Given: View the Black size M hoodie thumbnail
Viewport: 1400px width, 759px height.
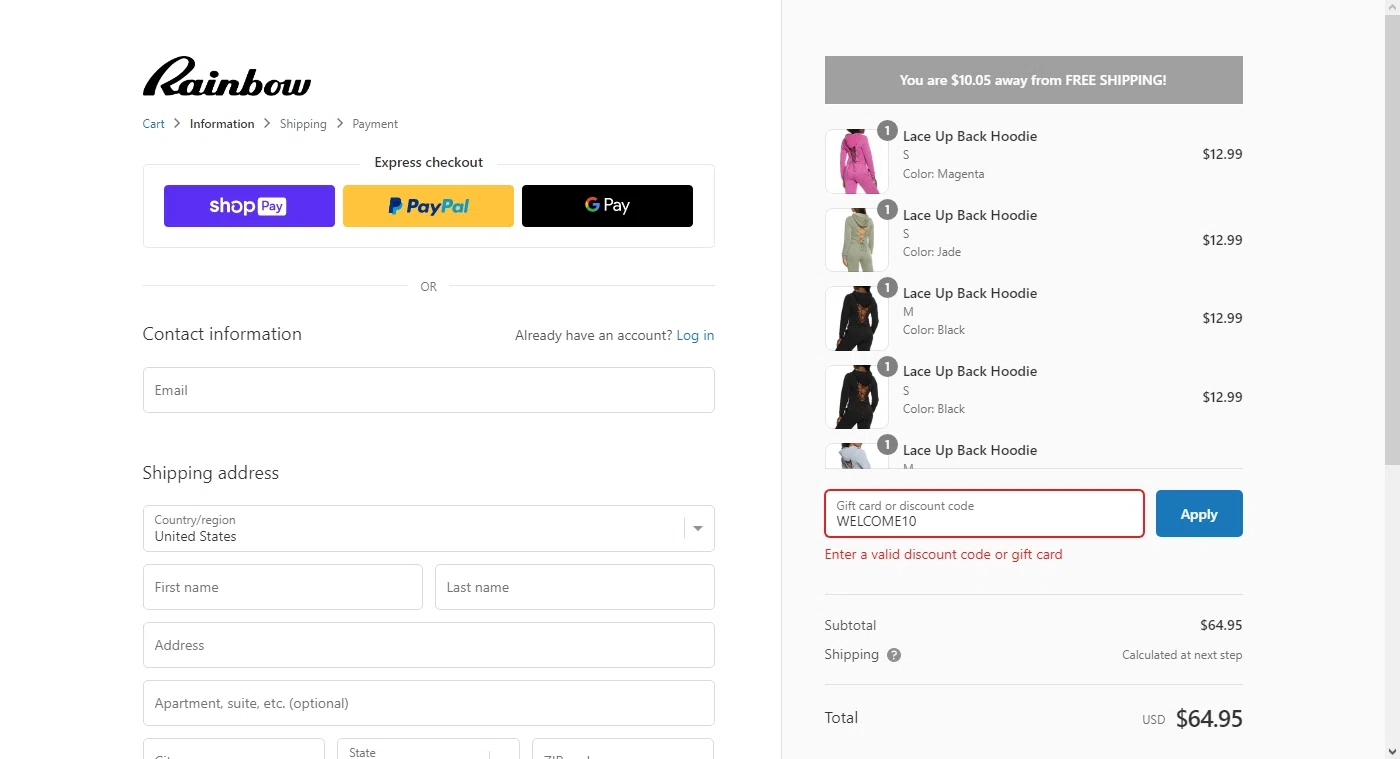Looking at the screenshot, I should click(856, 318).
